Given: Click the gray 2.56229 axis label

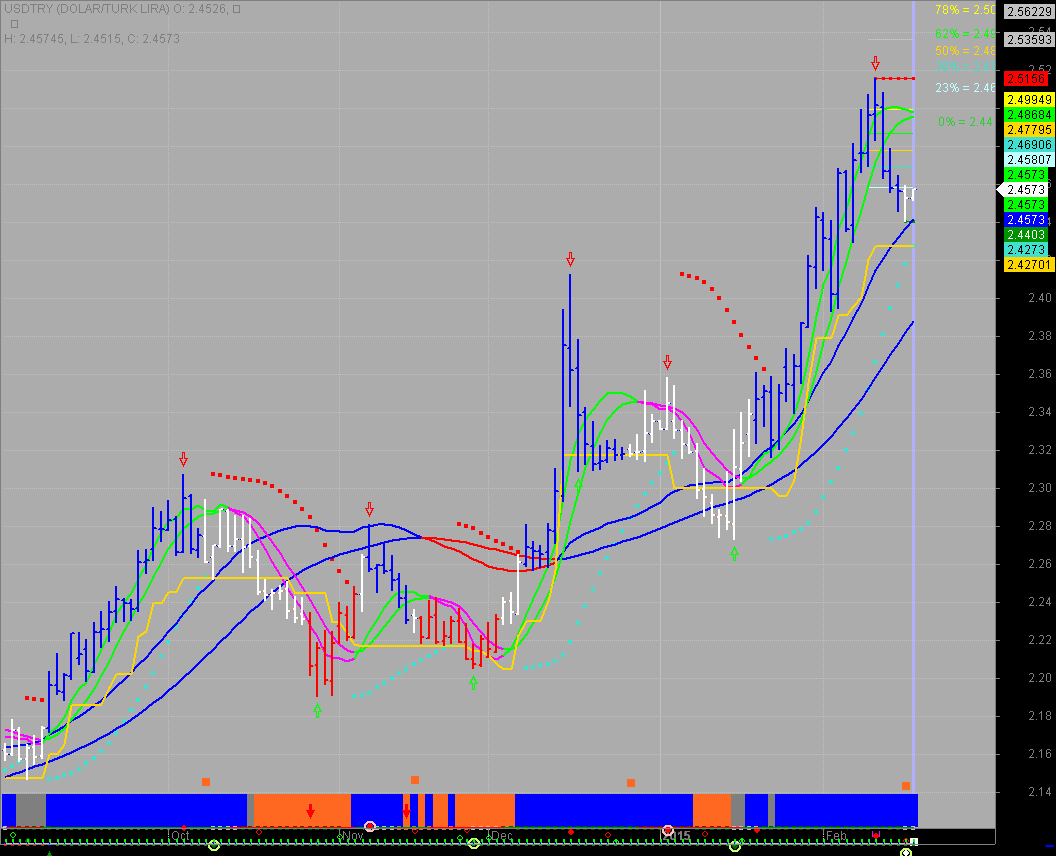Looking at the screenshot, I should coord(1026,10).
